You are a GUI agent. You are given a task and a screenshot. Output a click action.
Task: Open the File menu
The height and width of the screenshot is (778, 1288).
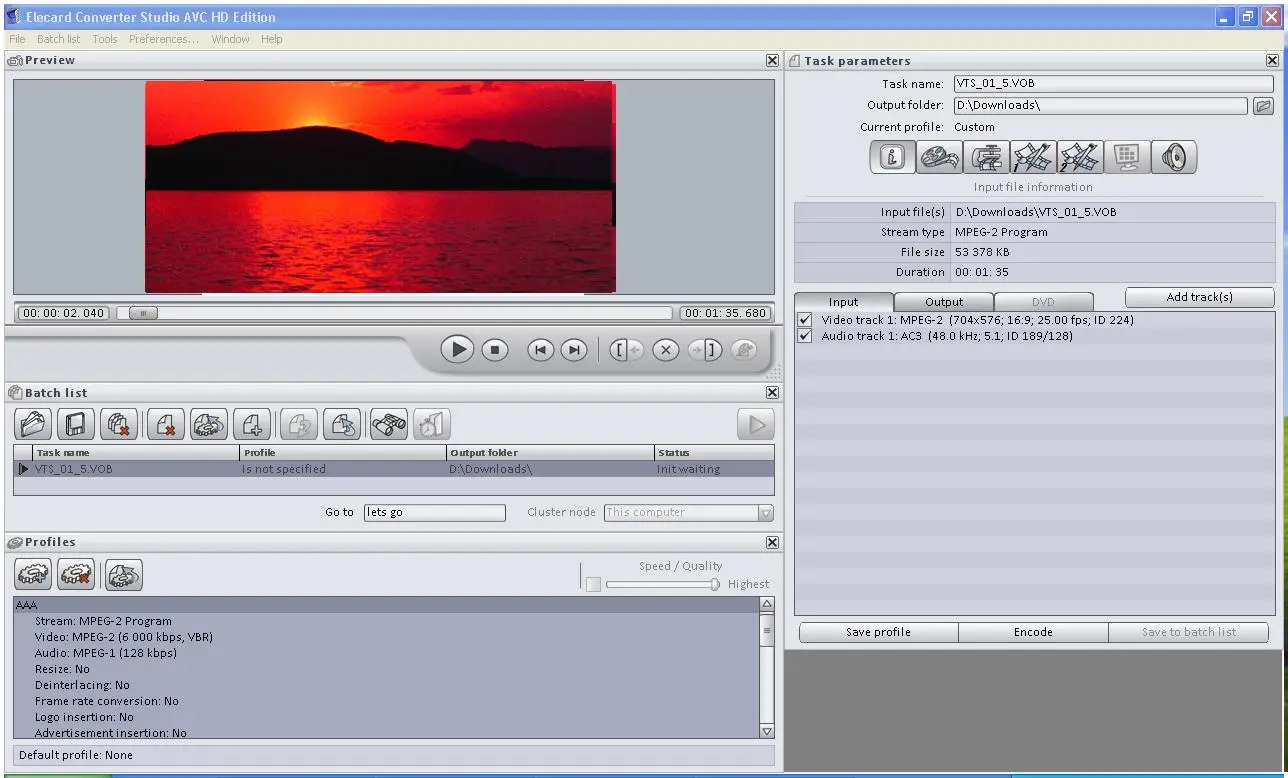click(x=17, y=39)
